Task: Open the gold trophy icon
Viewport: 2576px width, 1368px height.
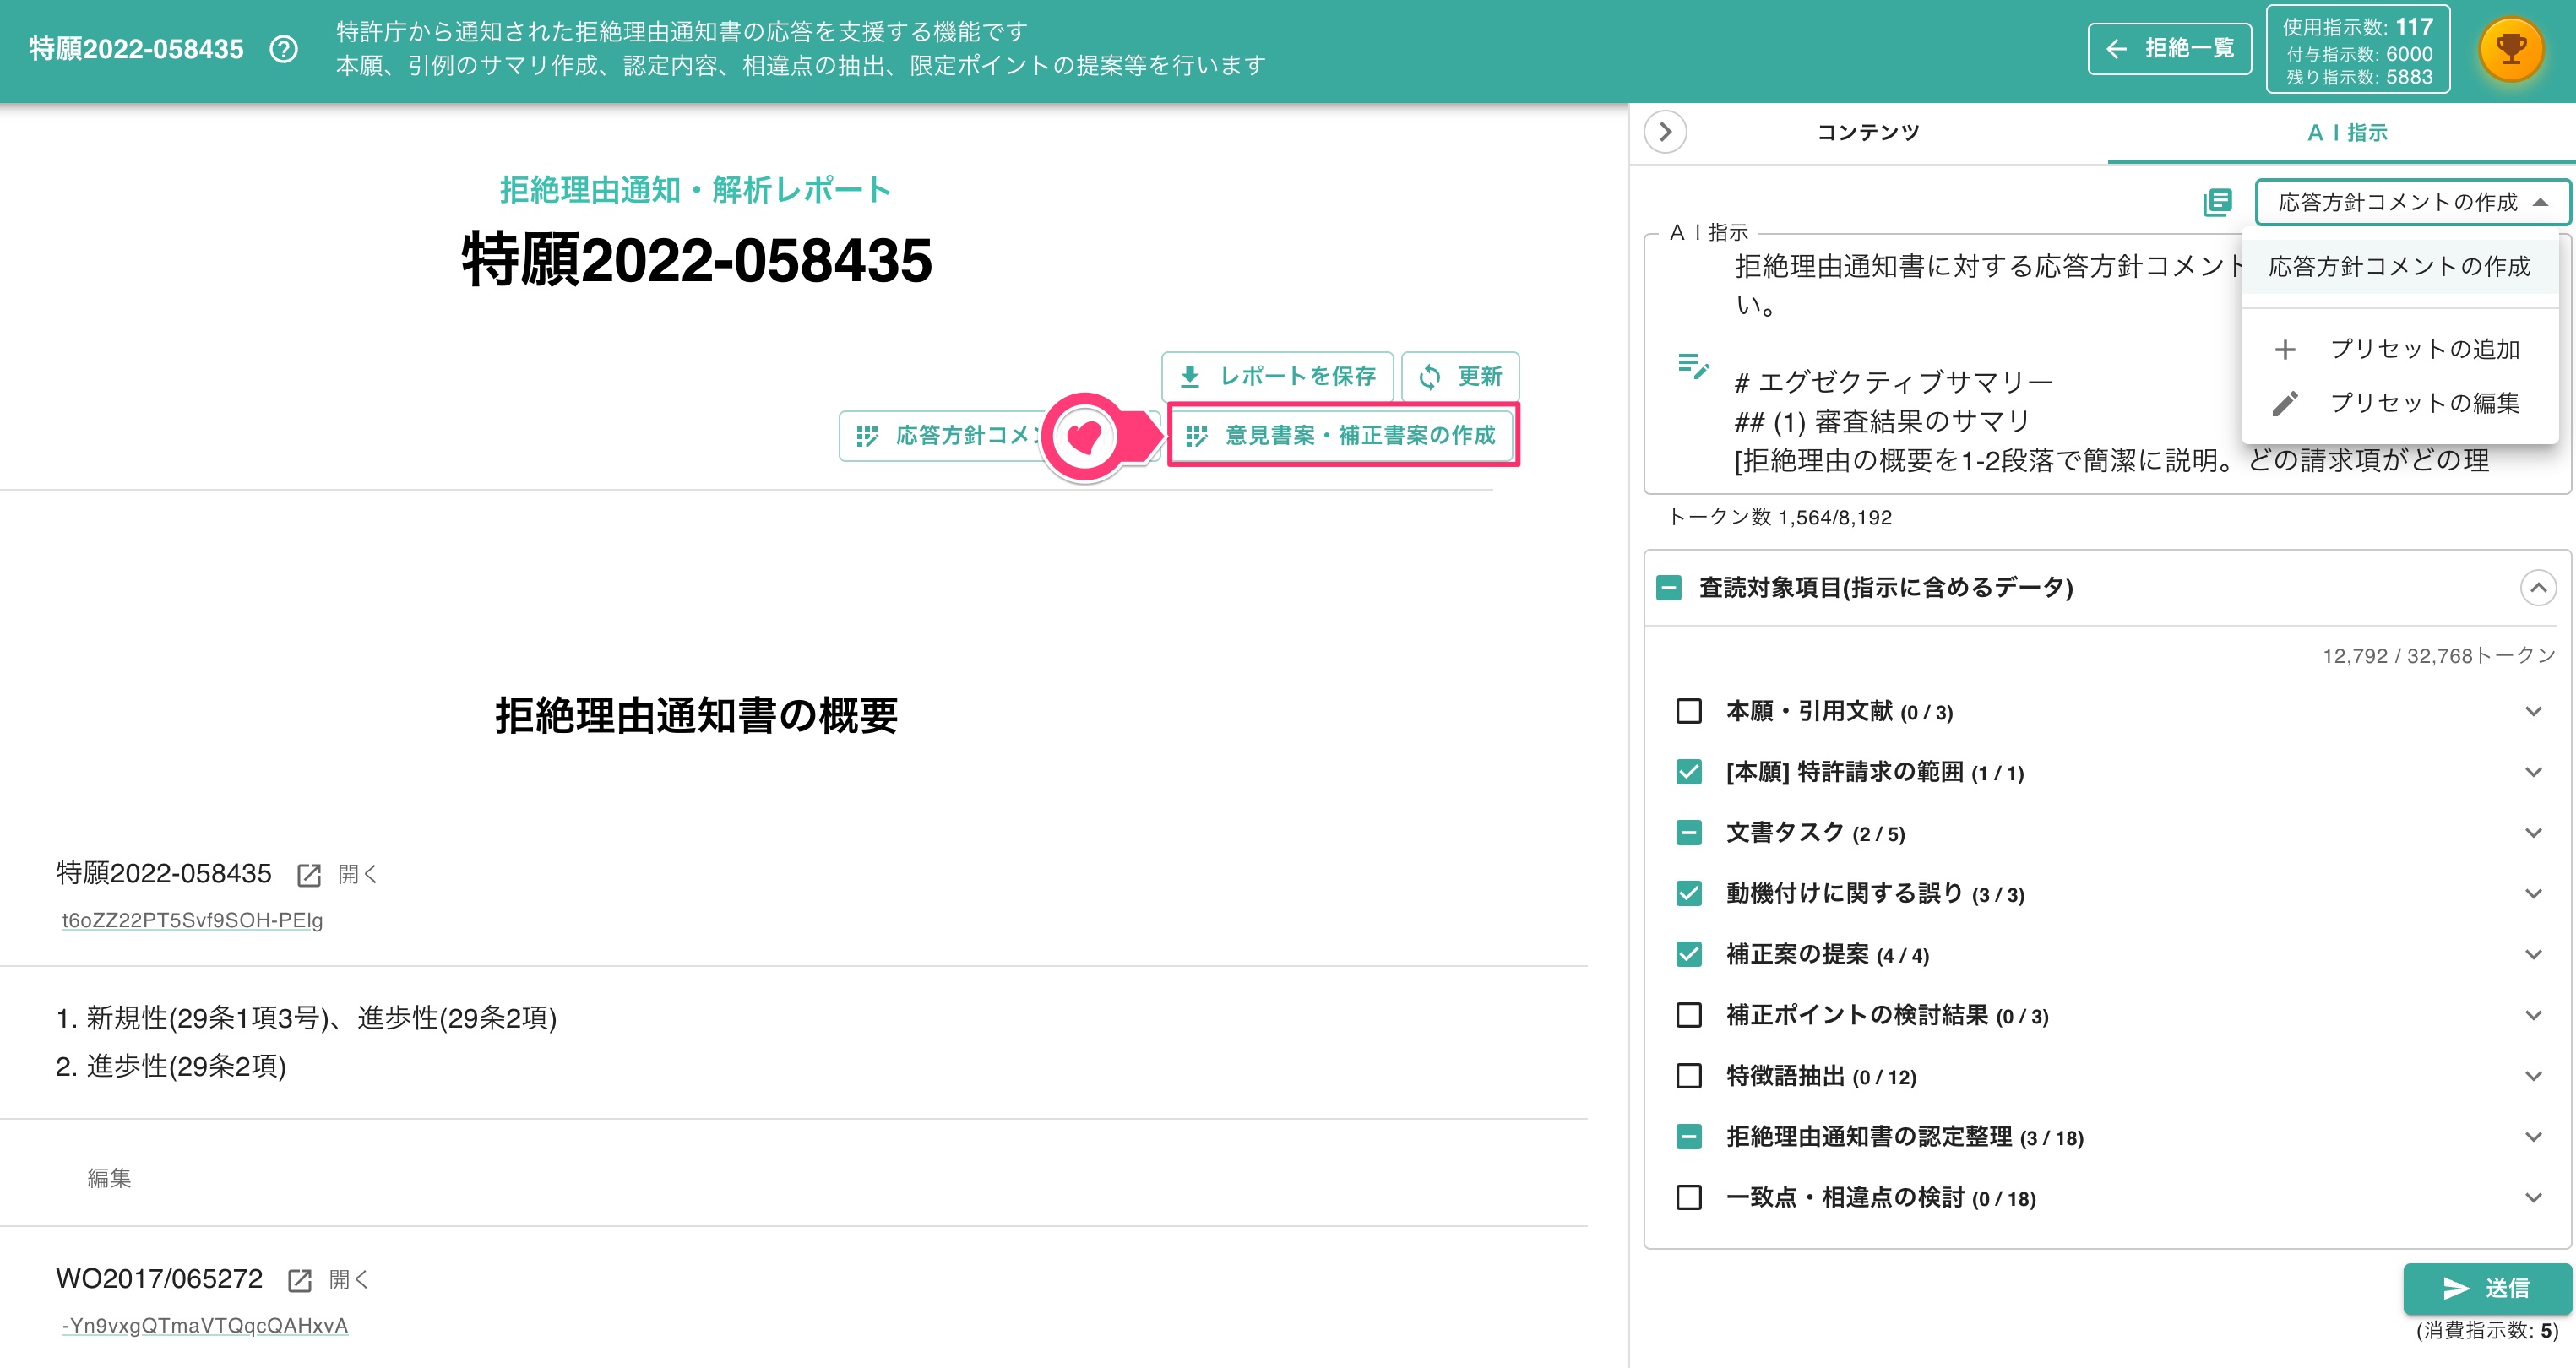Action: tap(2511, 49)
